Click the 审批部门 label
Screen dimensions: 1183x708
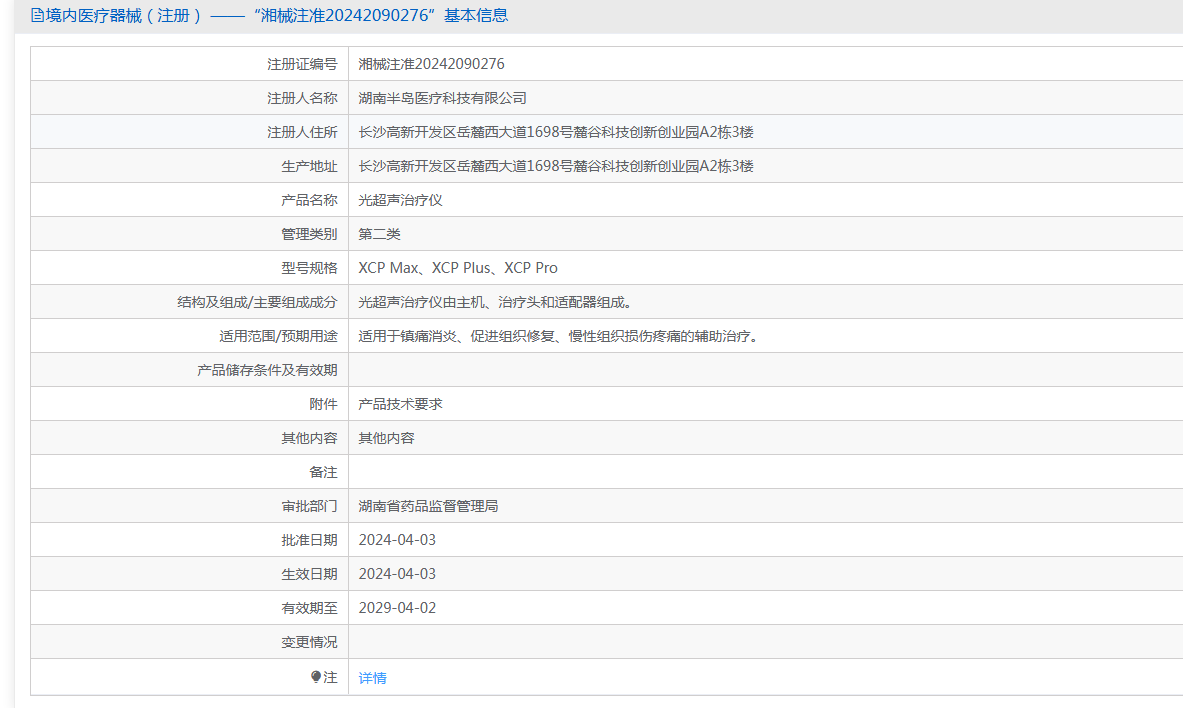tap(309, 506)
